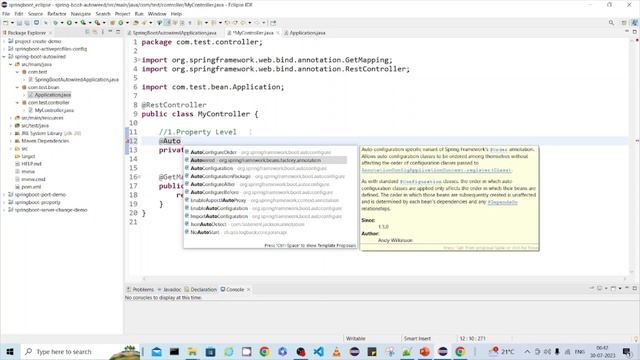This screenshot has width=640, height=360.
Task: Click the Open Console icon in the console toolbar
Action: [613, 288]
